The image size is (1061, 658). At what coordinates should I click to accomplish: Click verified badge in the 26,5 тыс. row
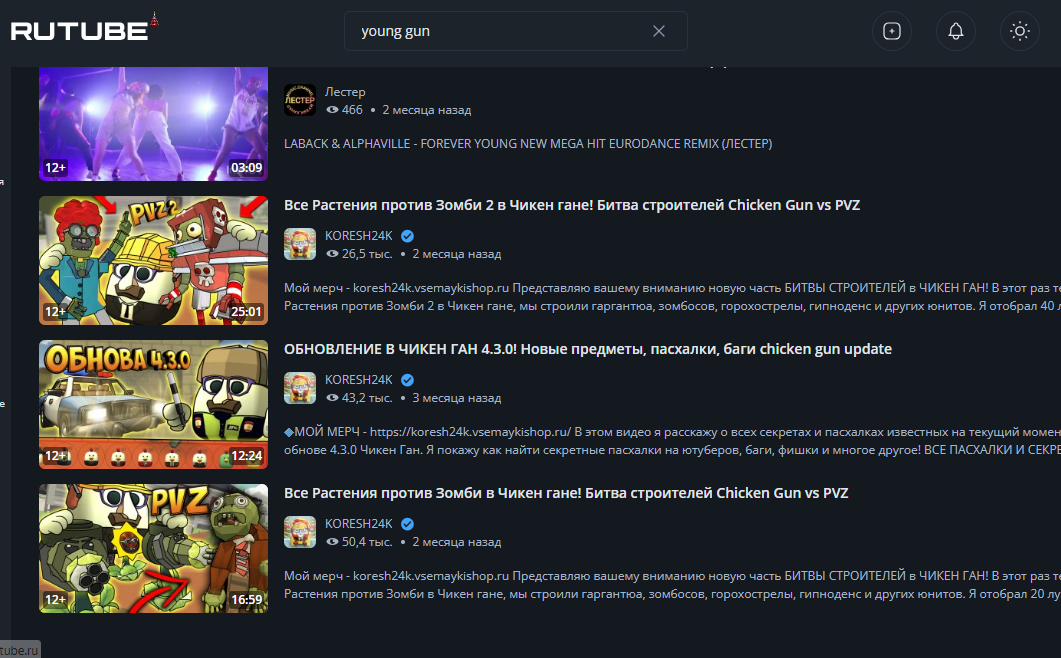pyautogui.click(x=407, y=236)
